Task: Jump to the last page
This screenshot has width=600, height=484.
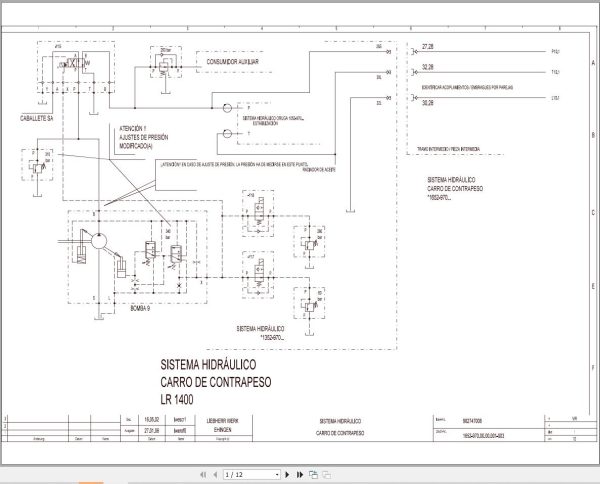Action: (300, 474)
